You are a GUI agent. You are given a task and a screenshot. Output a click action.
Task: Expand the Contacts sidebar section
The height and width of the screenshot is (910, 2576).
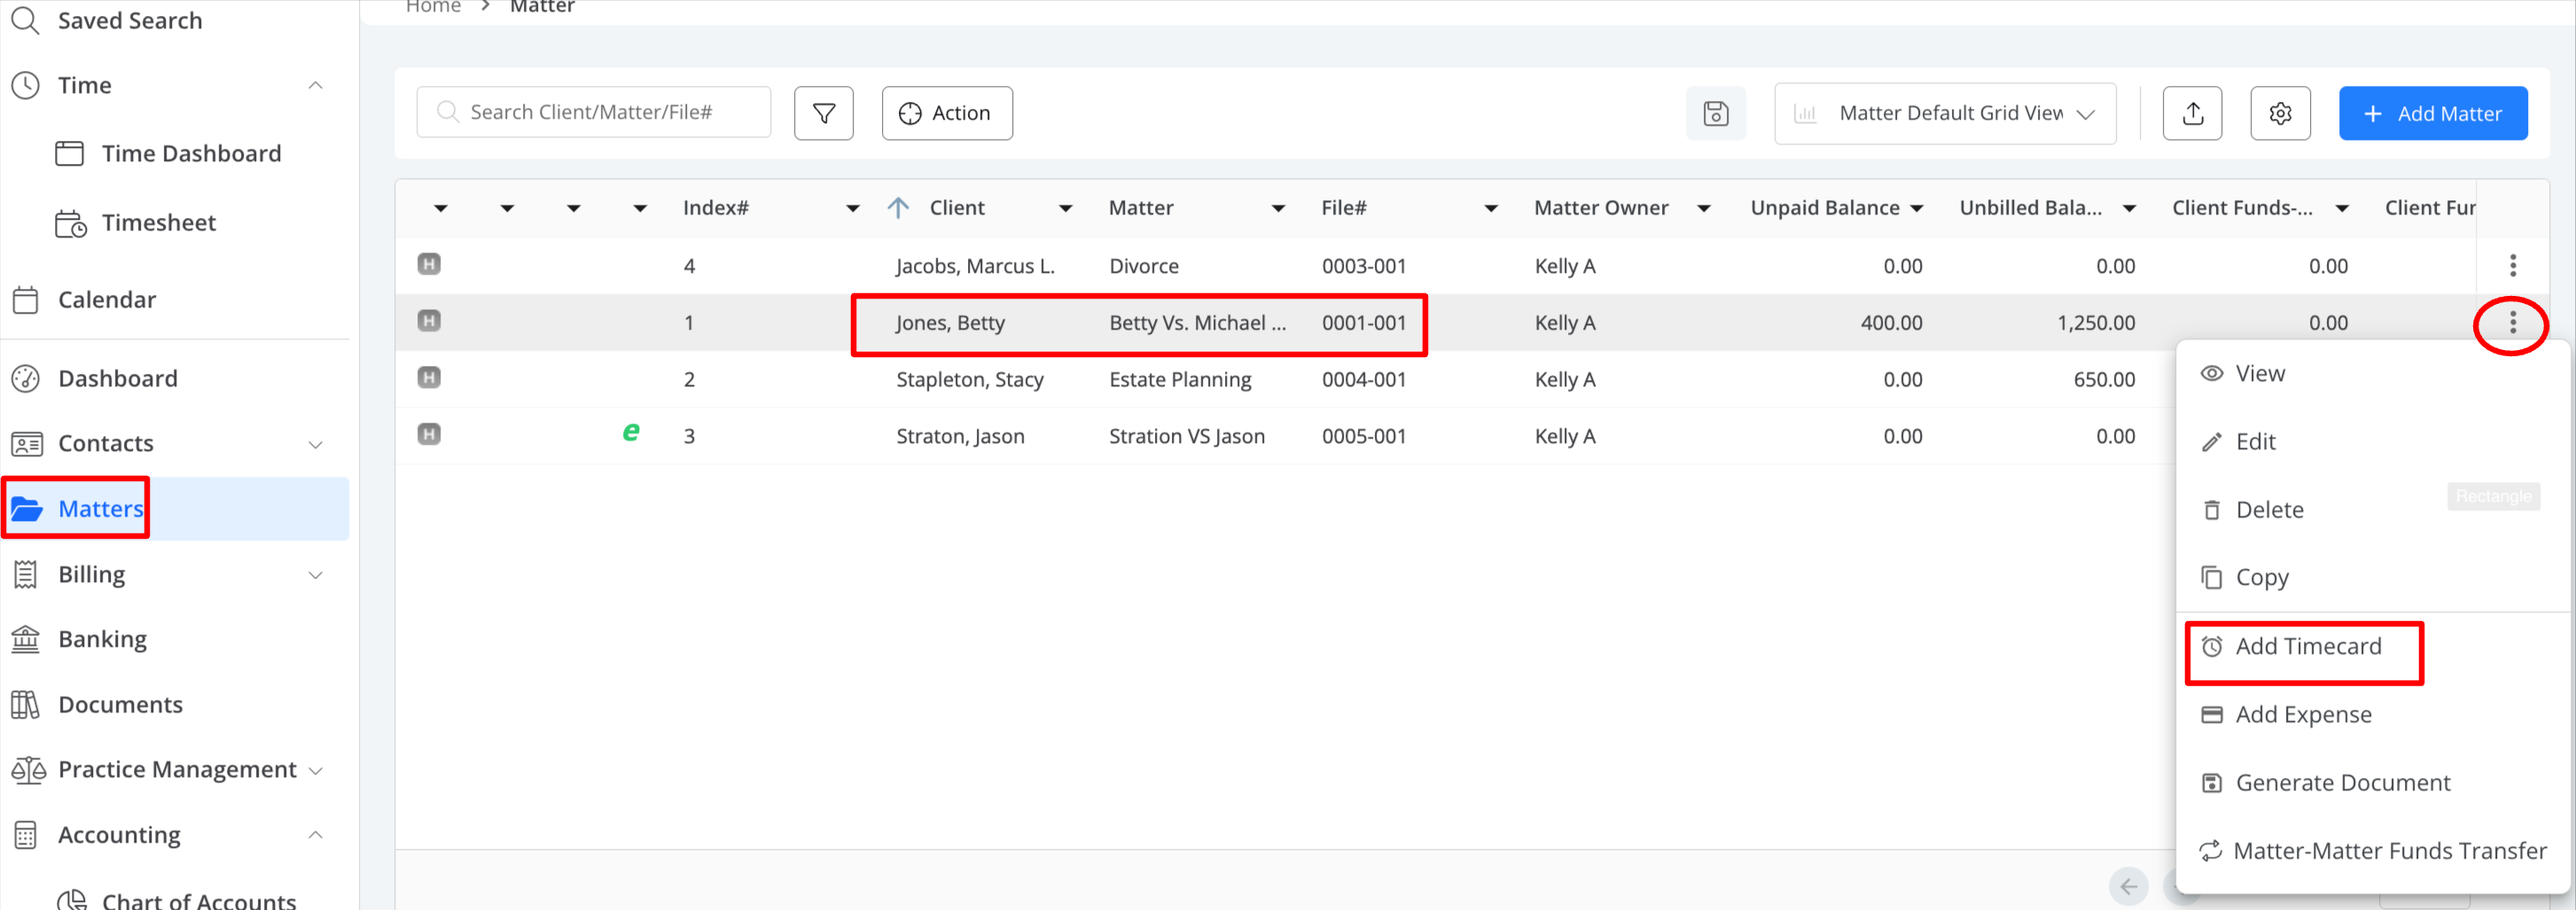click(x=315, y=444)
